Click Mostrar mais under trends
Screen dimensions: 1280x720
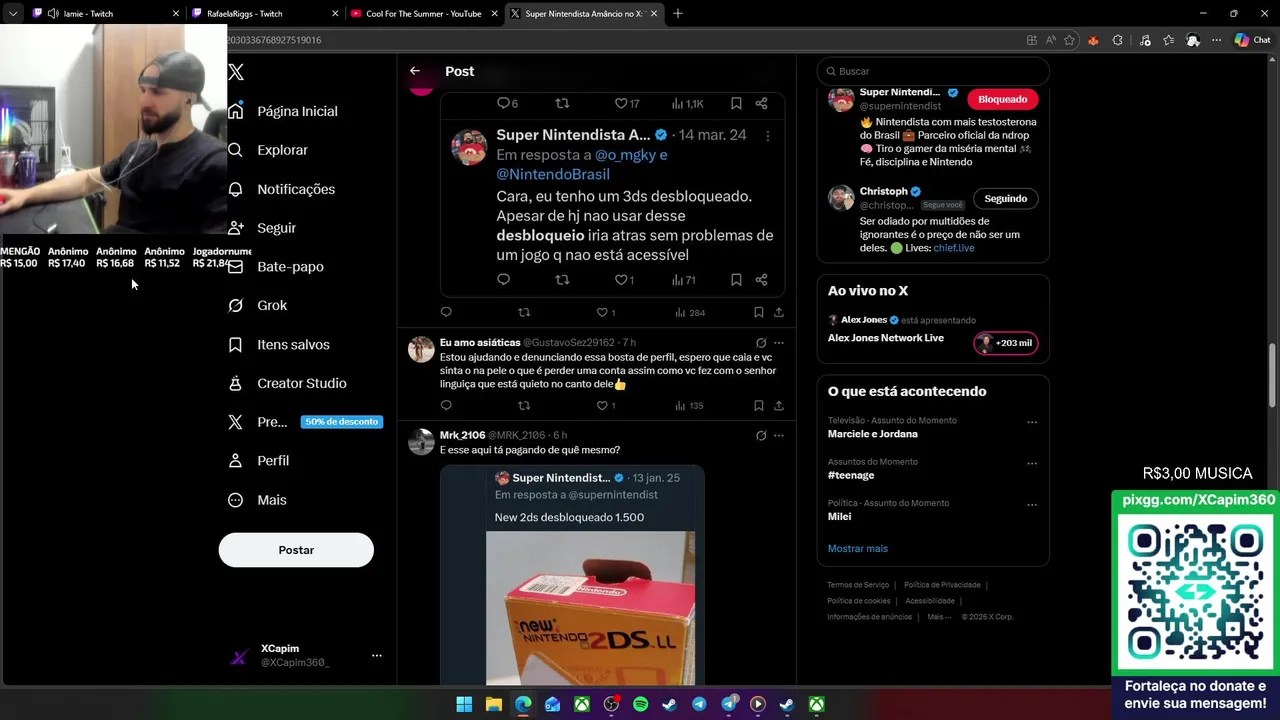[858, 548]
